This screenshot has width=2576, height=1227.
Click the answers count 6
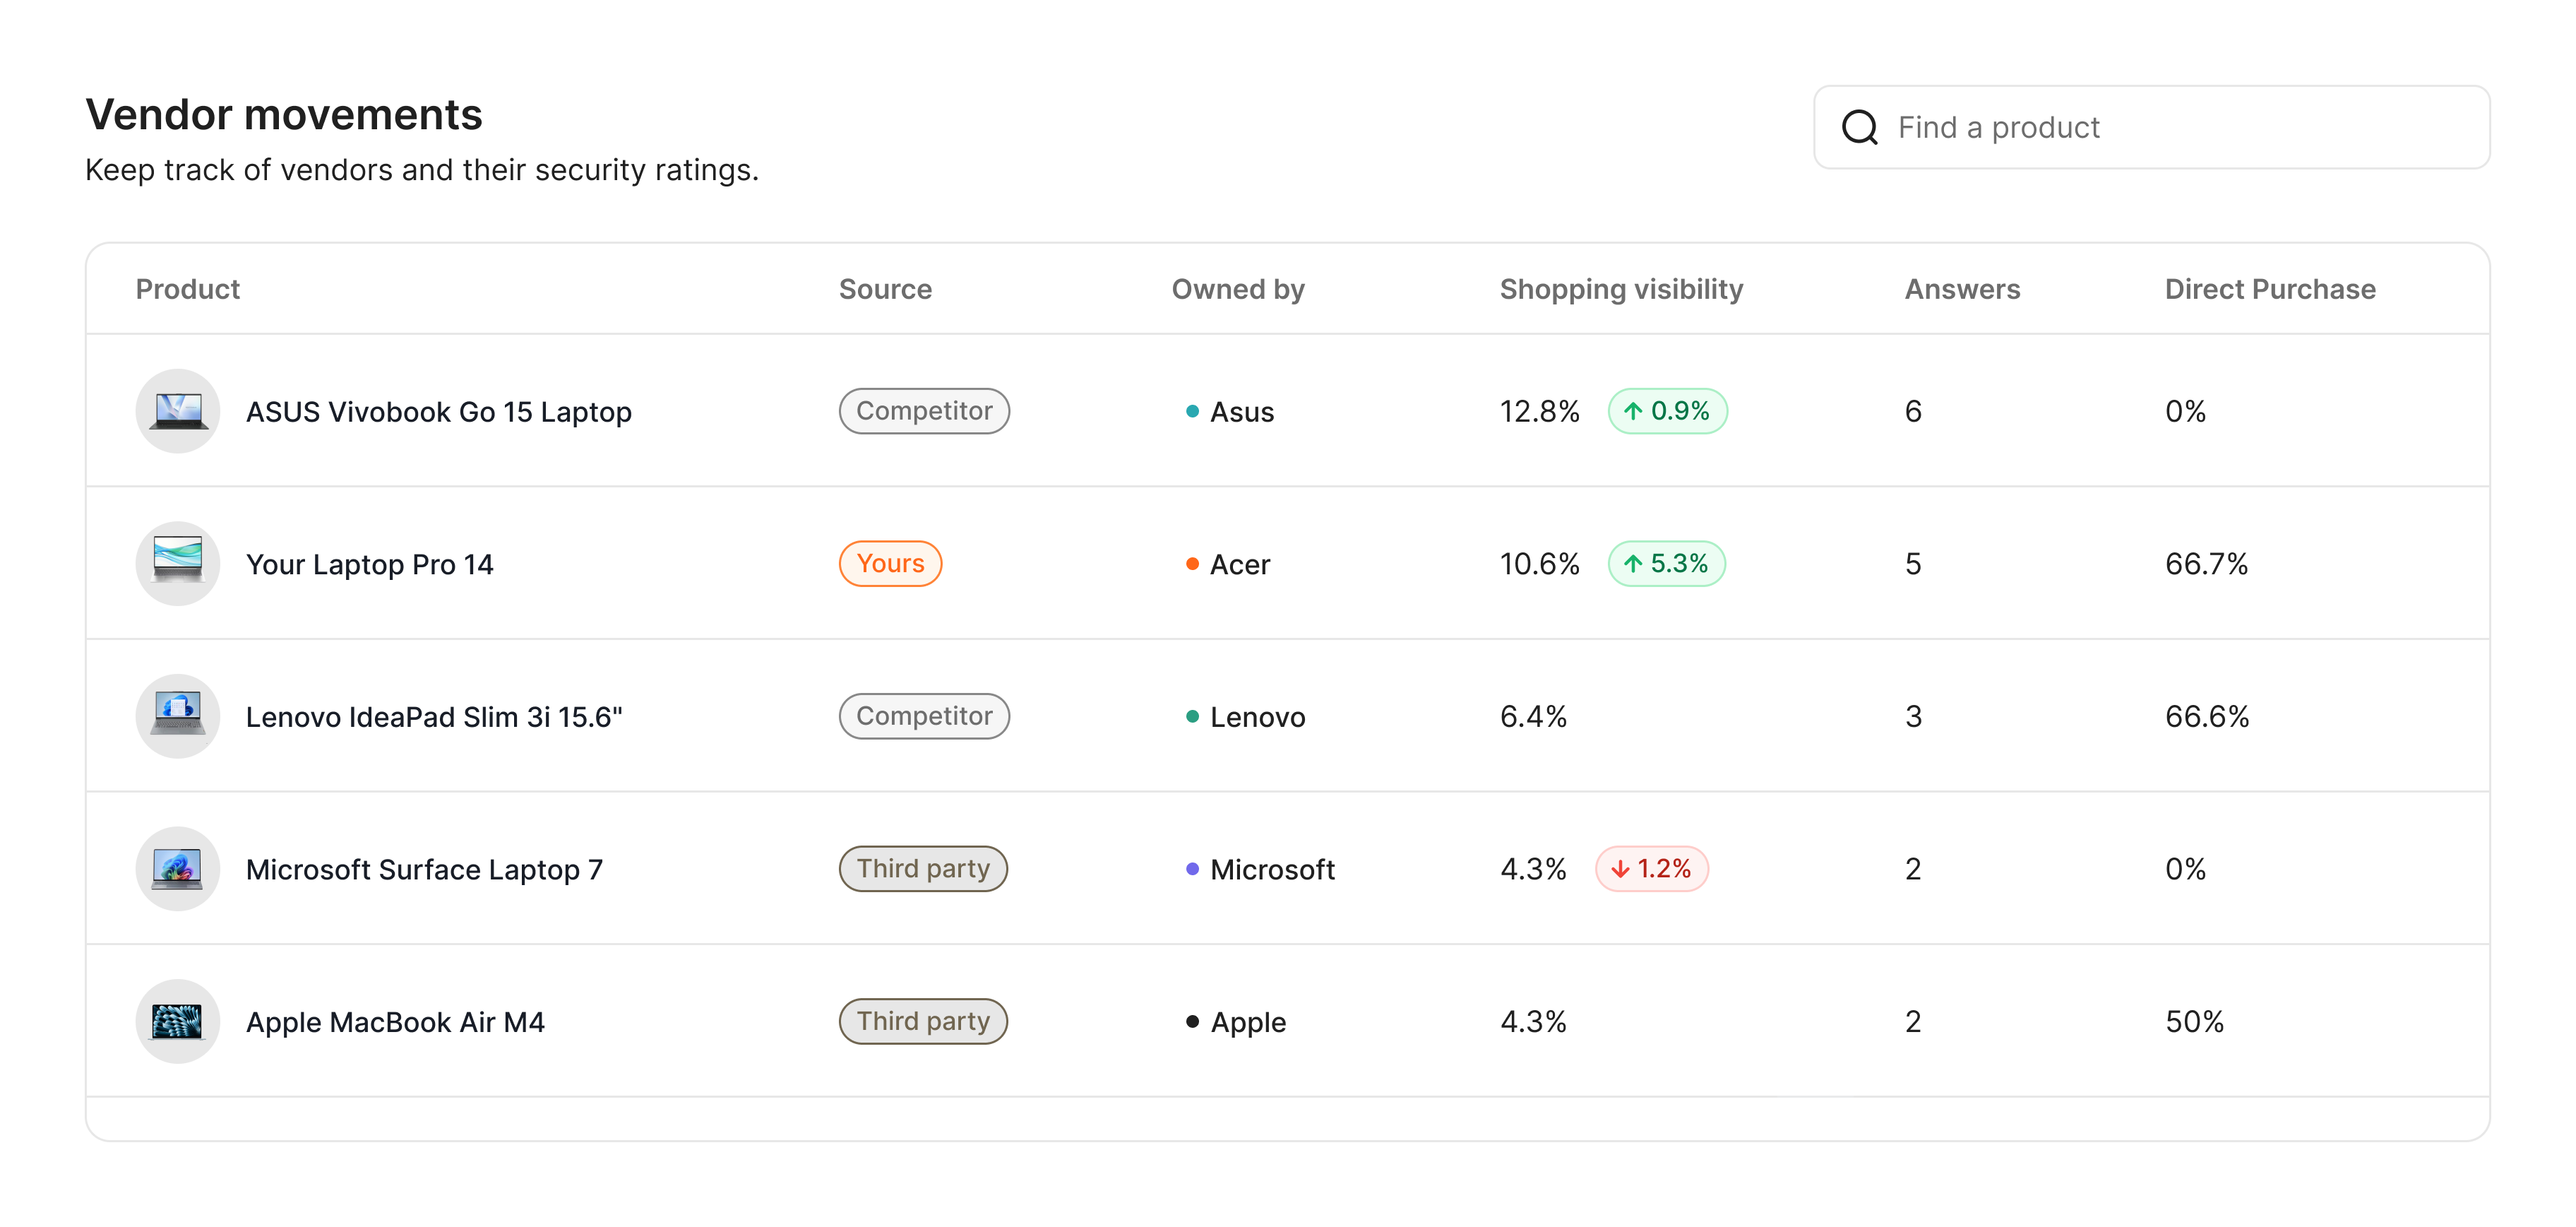pyautogui.click(x=1913, y=411)
